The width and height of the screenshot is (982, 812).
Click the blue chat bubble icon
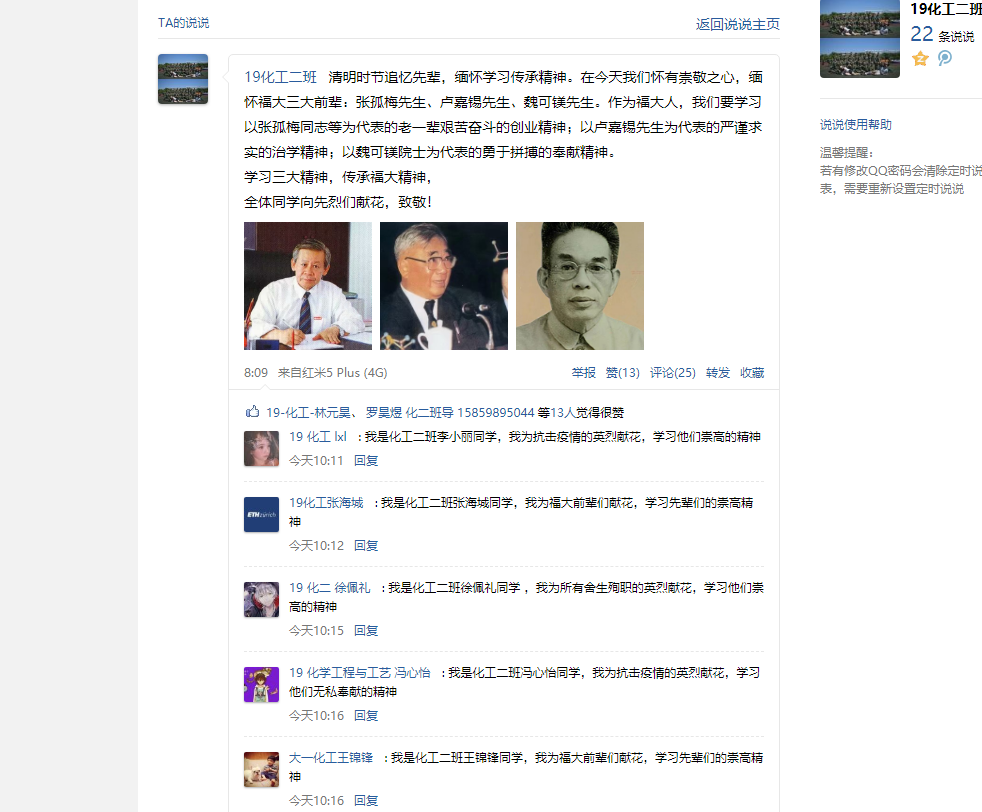tap(945, 58)
